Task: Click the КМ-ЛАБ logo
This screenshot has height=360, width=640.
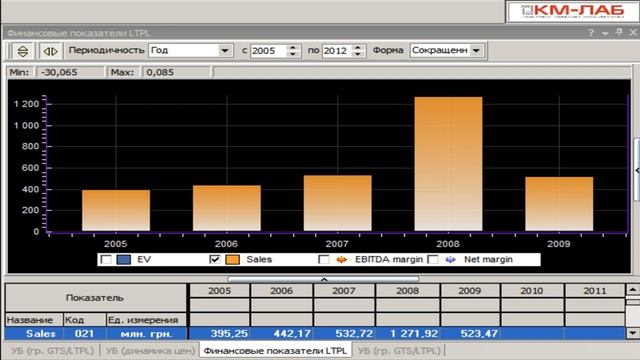Action: tap(572, 11)
